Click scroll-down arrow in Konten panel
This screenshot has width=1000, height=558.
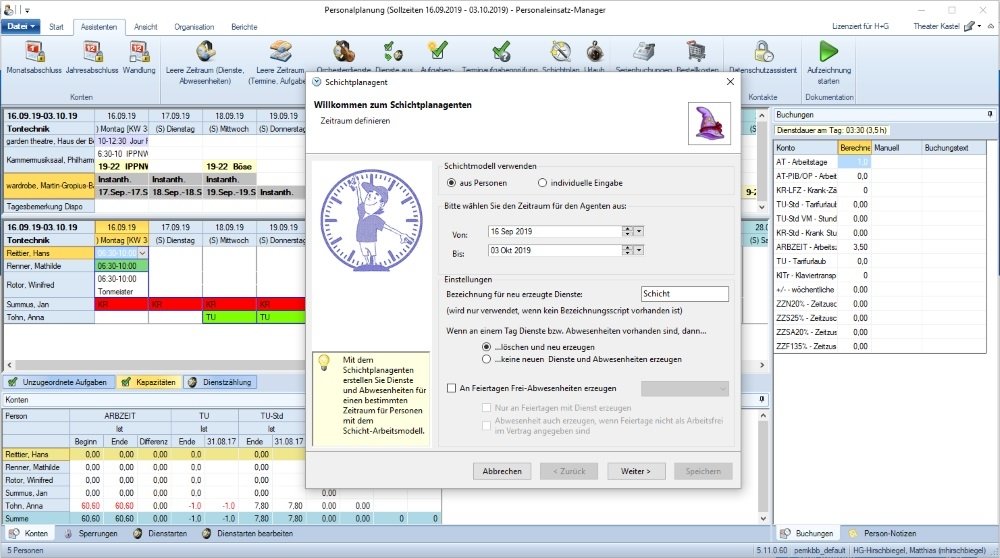pyautogui.click(x=763, y=518)
